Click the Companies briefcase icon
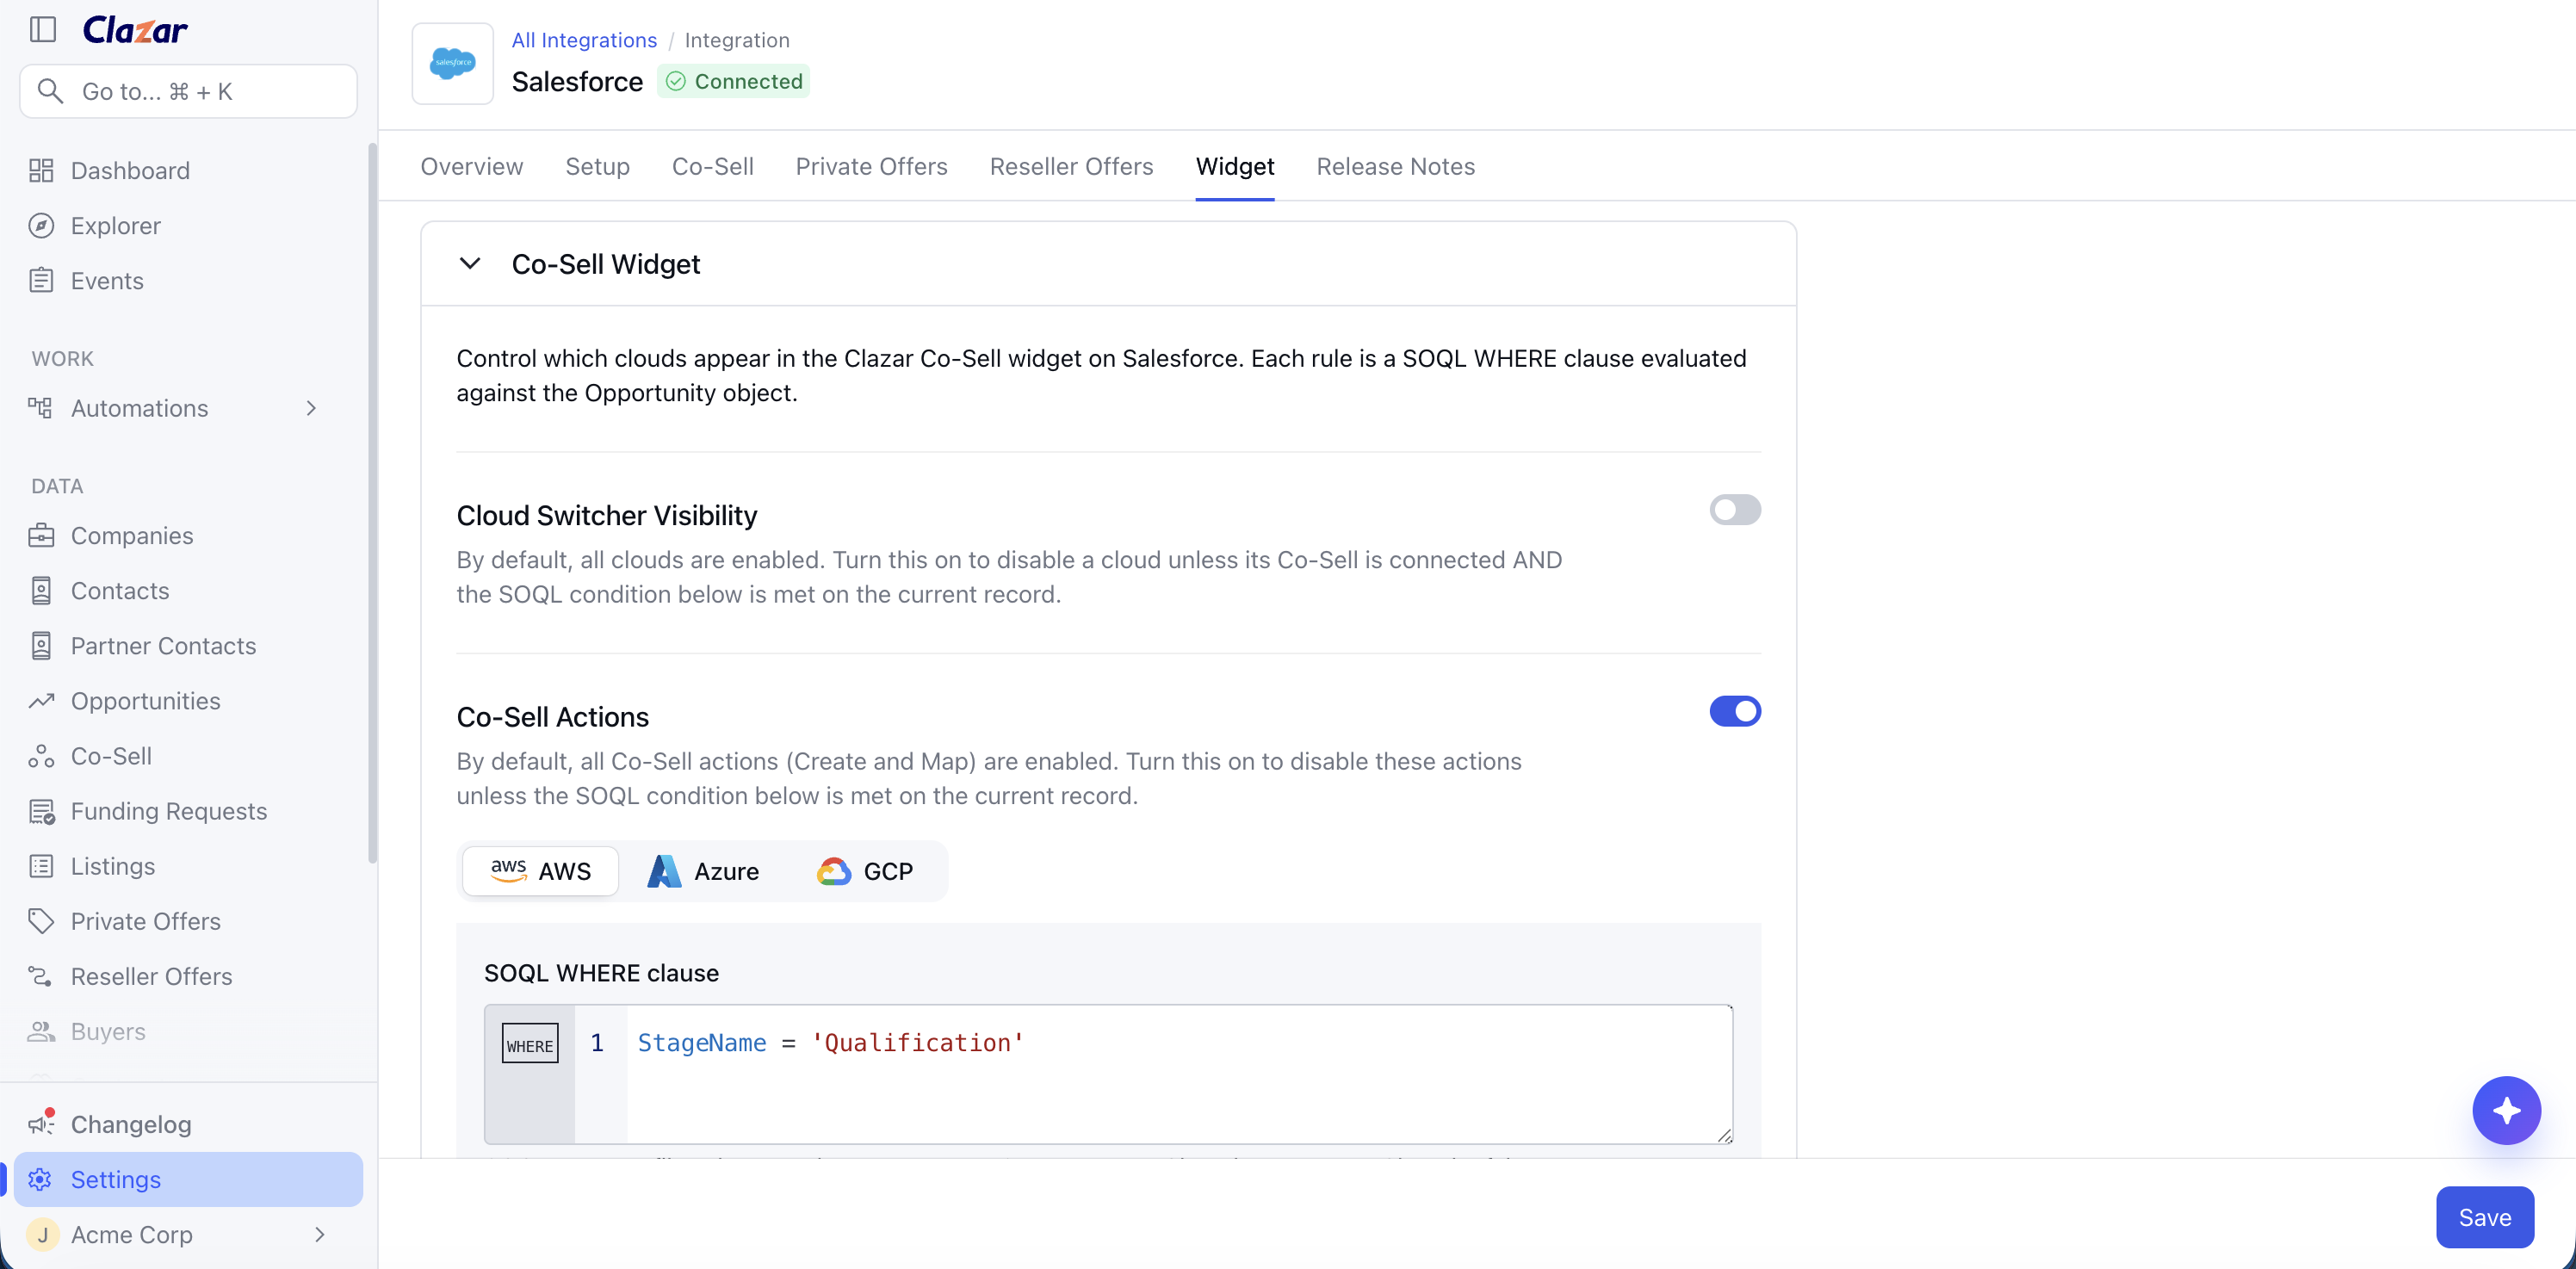This screenshot has height=1269, width=2576. click(x=41, y=535)
